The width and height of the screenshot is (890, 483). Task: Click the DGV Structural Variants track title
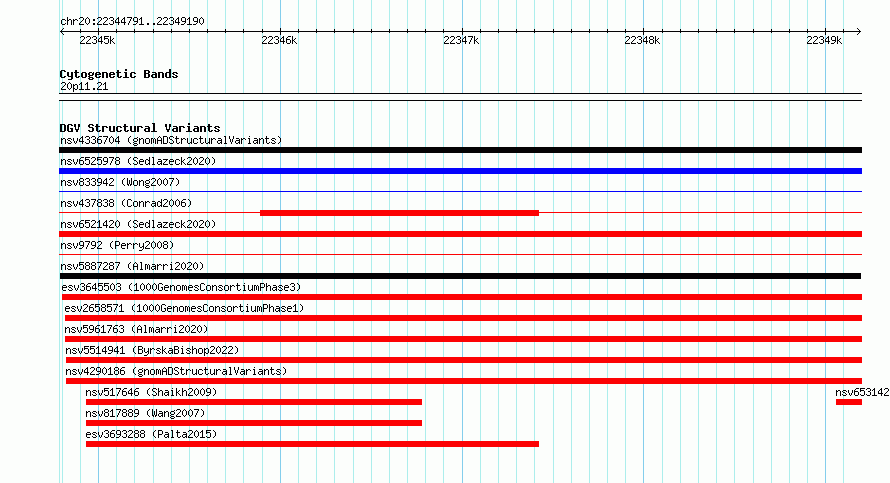point(140,128)
